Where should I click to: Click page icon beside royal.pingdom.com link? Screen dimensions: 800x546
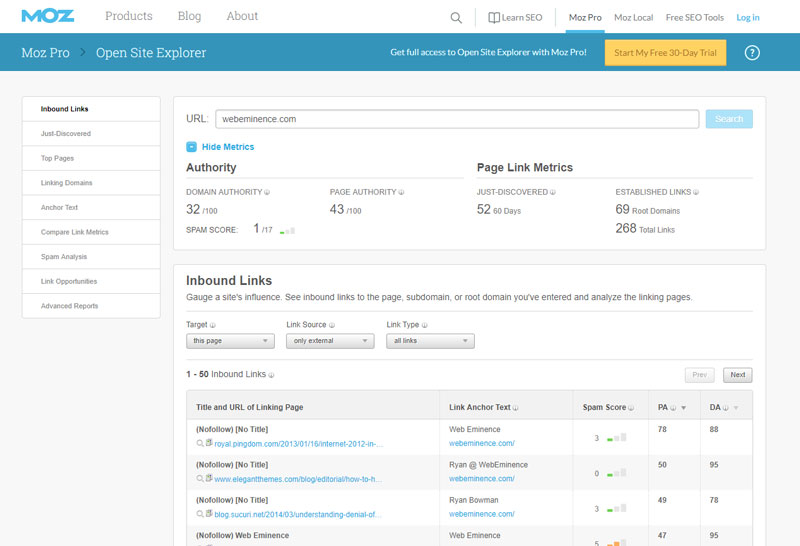(x=209, y=443)
